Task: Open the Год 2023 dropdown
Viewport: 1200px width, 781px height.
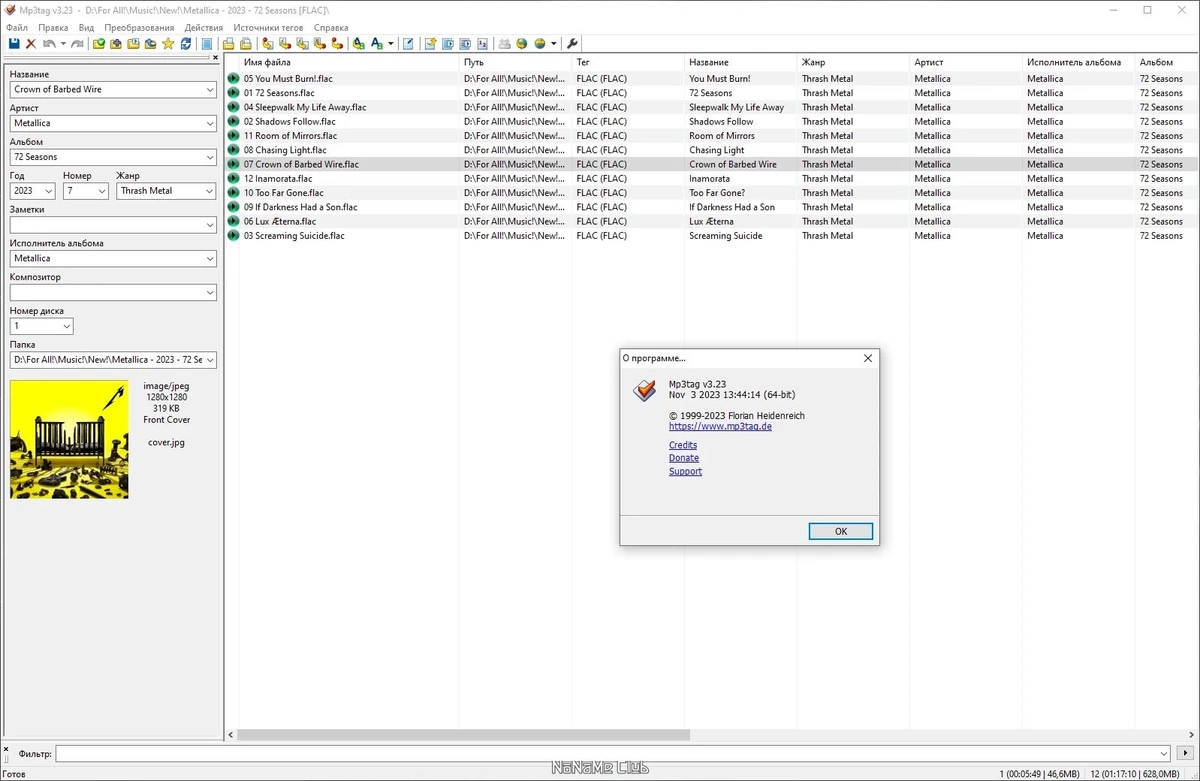Action: coord(48,190)
